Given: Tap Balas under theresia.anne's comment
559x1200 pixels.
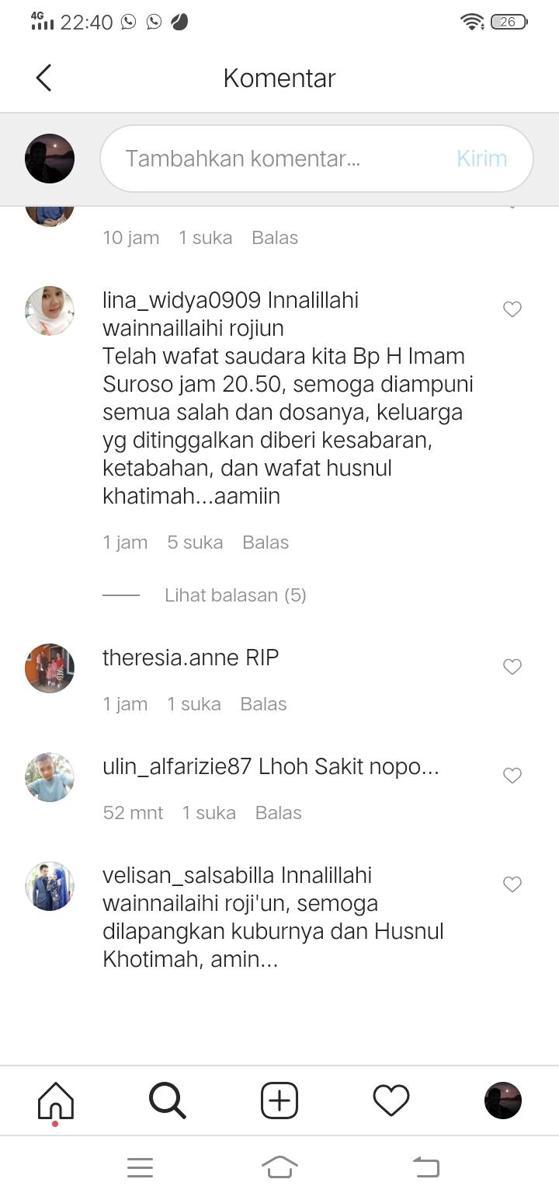Looking at the screenshot, I should click(264, 704).
